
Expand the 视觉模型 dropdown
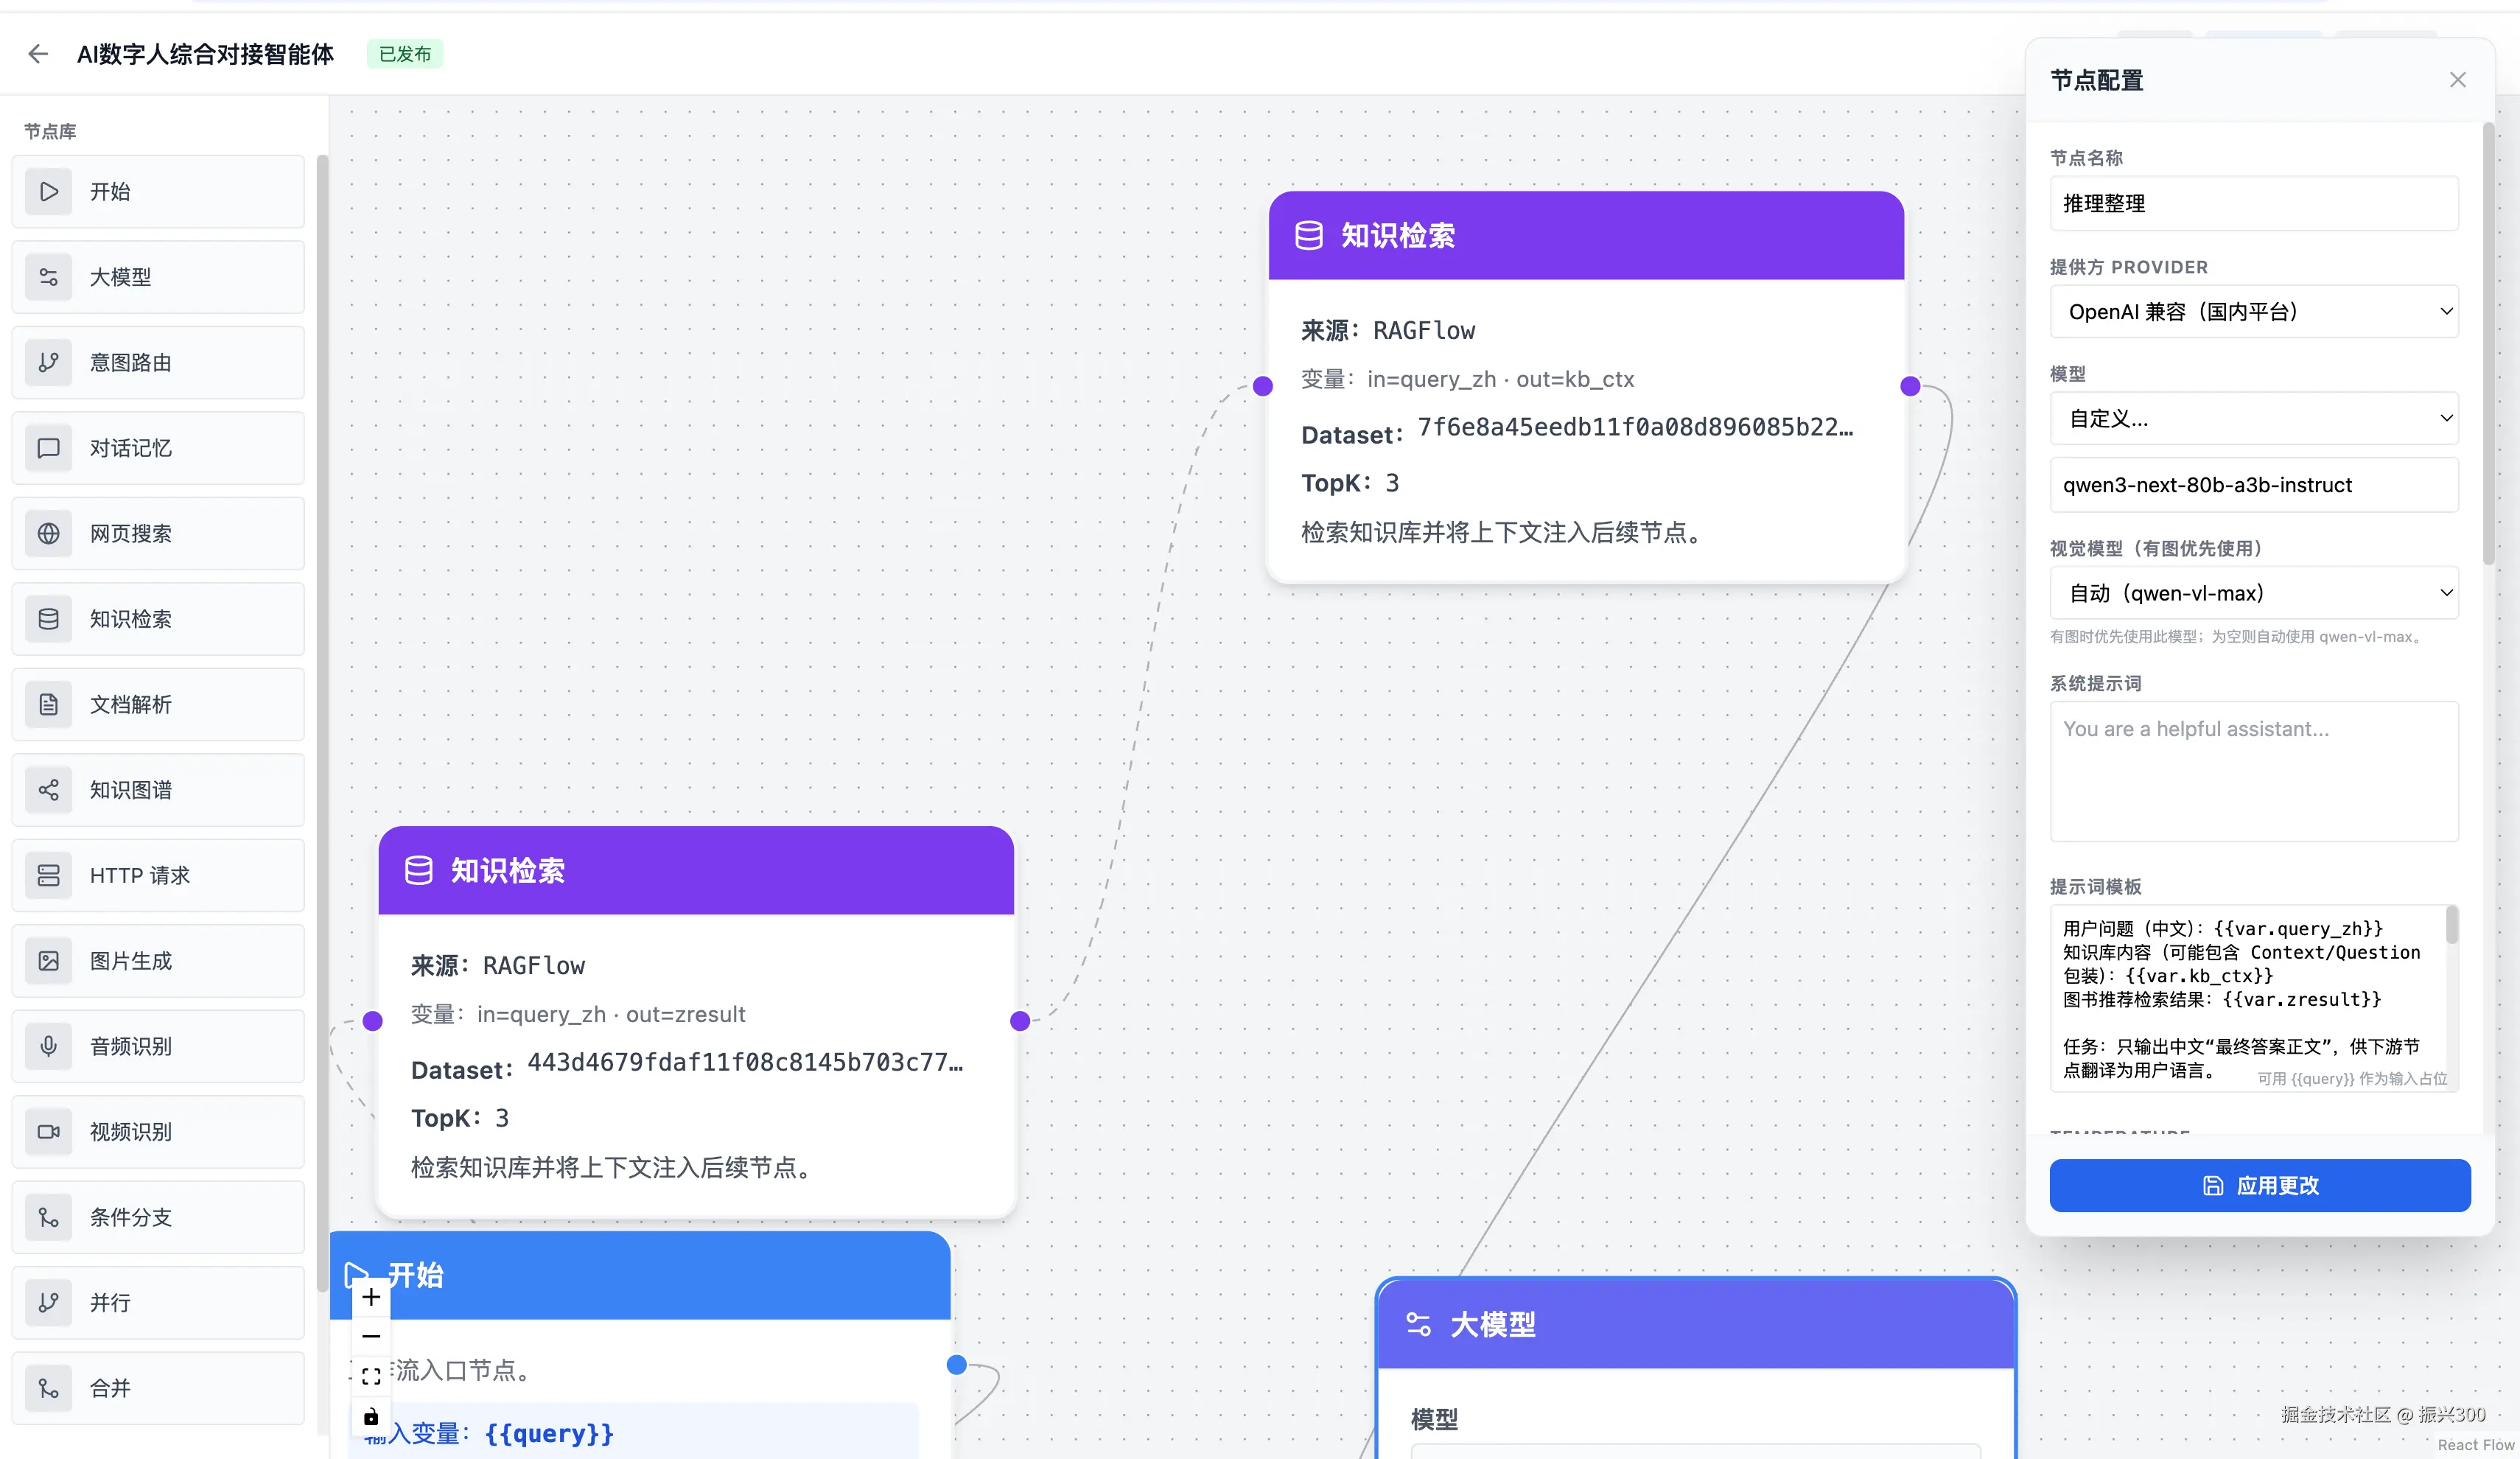(2253, 593)
